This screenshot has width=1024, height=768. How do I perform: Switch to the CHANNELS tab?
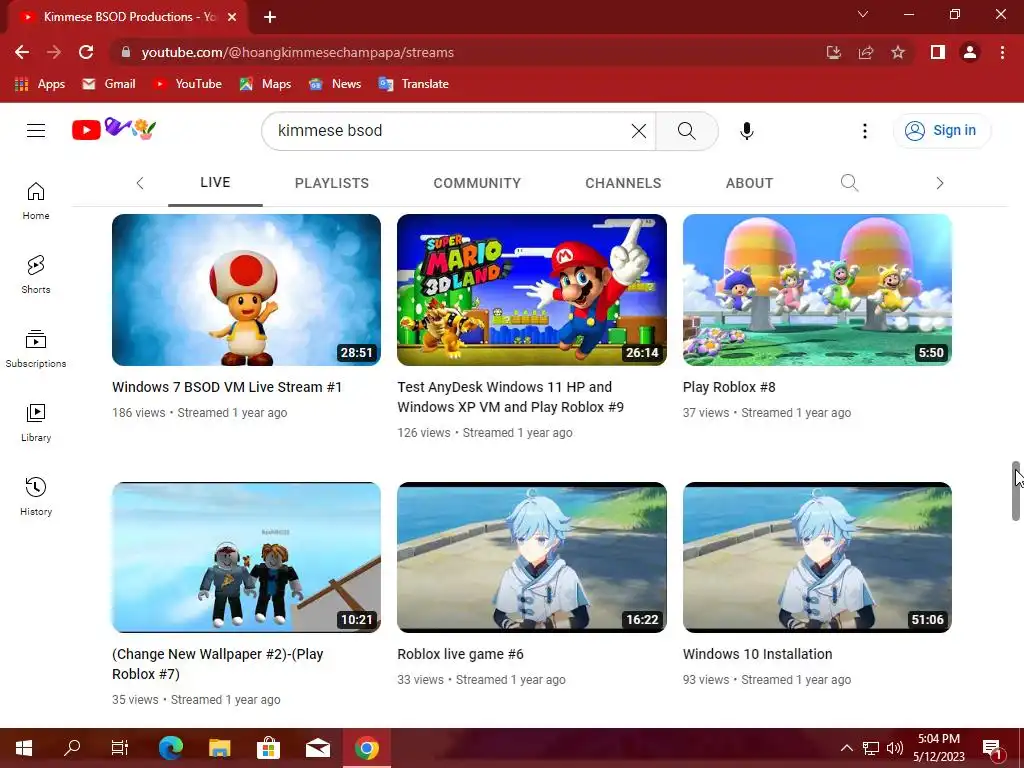[623, 184]
